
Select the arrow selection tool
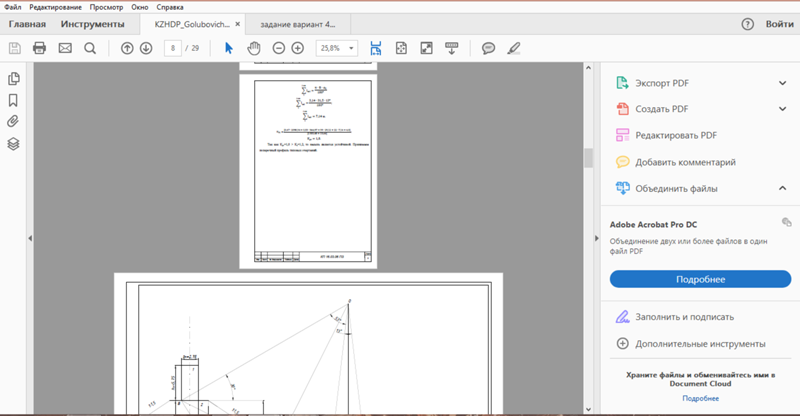click(229, 48)
